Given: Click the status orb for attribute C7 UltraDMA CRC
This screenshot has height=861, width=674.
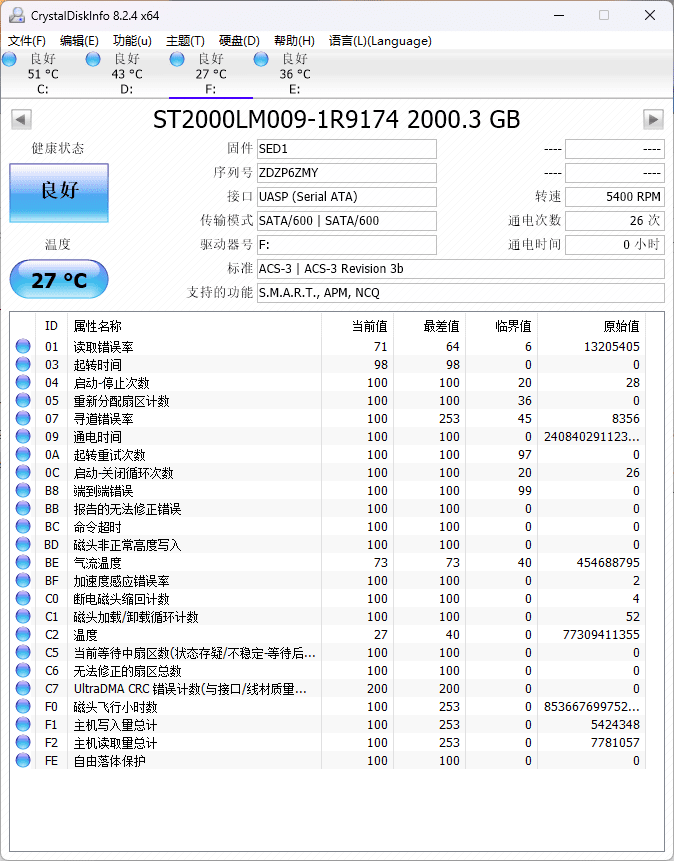Looking at the screenshot, I should pos(23,688).
